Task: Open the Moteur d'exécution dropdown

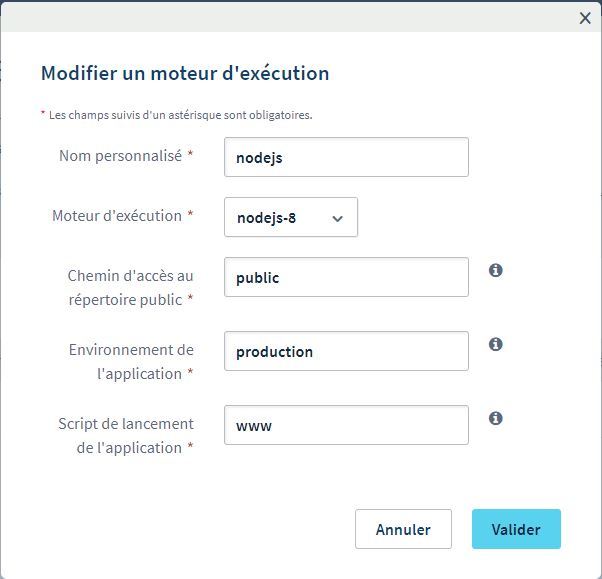Action: pyautogui.click(x=290, y=217)
